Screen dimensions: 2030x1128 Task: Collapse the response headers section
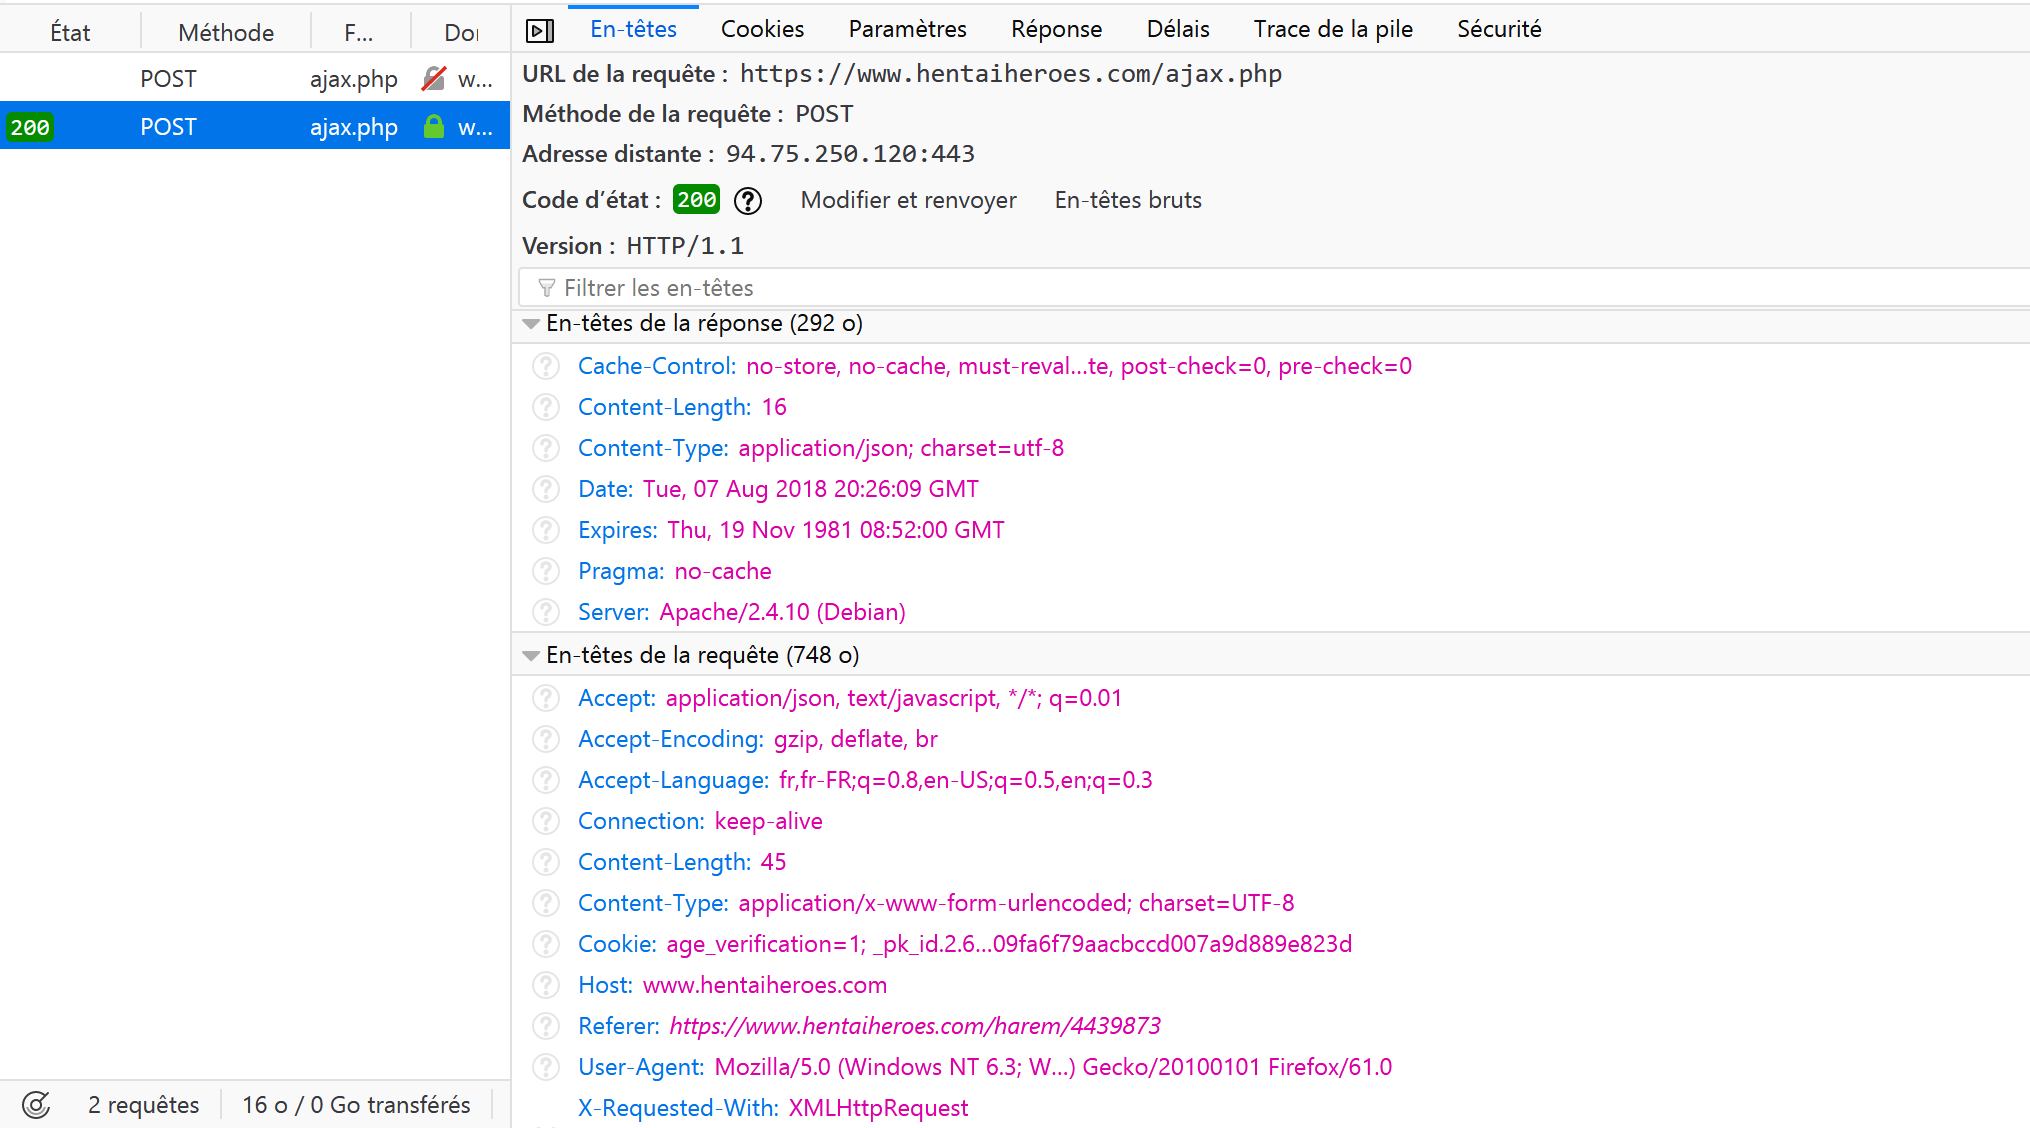[x=531, y=324]
